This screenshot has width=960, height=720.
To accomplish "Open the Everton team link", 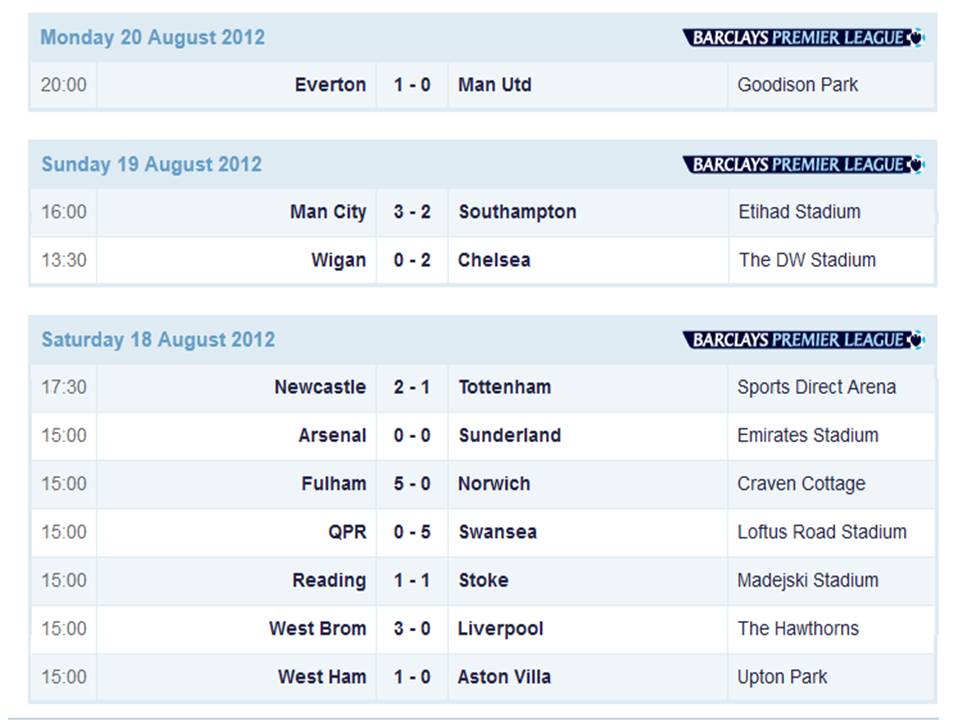I will pos(330,84).
